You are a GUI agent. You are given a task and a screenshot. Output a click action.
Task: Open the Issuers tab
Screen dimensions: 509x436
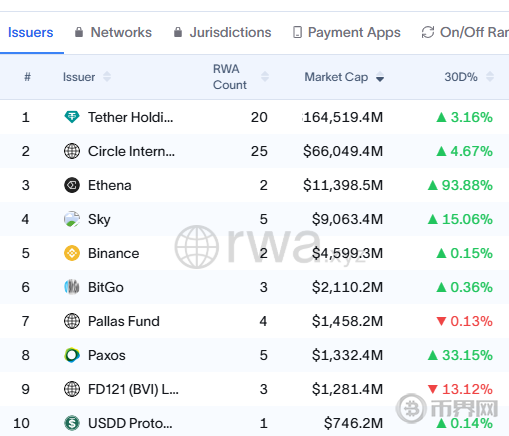pos(30,33)
